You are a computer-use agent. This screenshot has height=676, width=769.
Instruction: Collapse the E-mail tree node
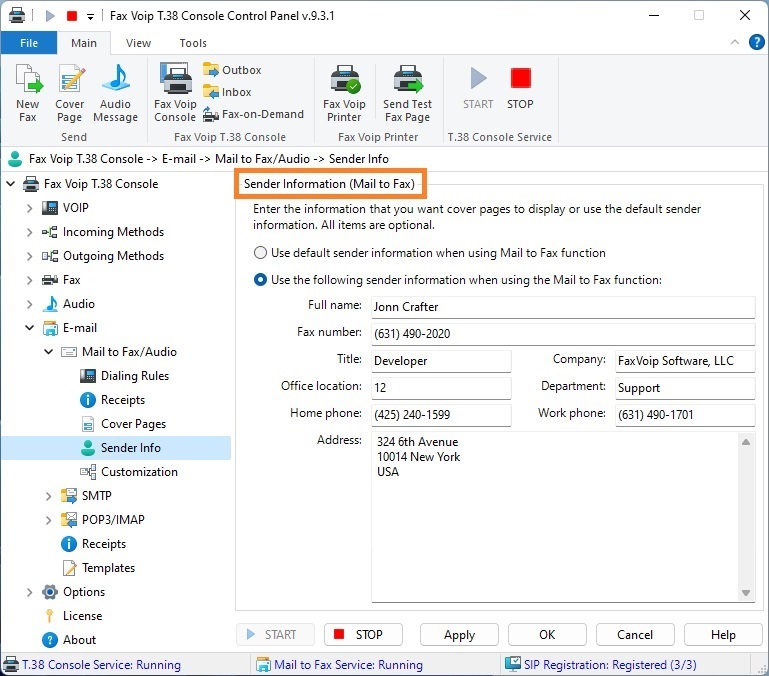[x=29, y=328]
